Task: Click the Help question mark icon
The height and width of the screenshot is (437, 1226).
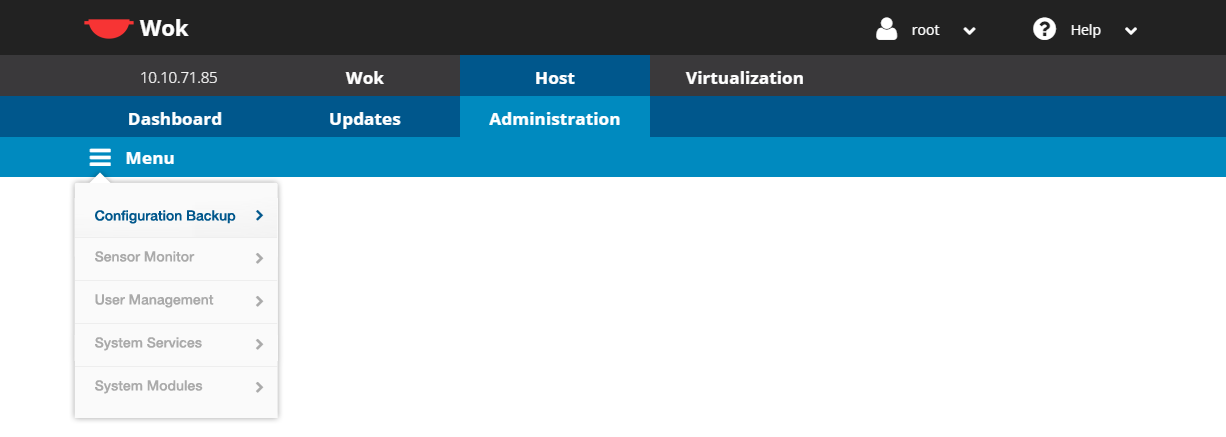Action: pyautogui.click(x=1044, y=29)
